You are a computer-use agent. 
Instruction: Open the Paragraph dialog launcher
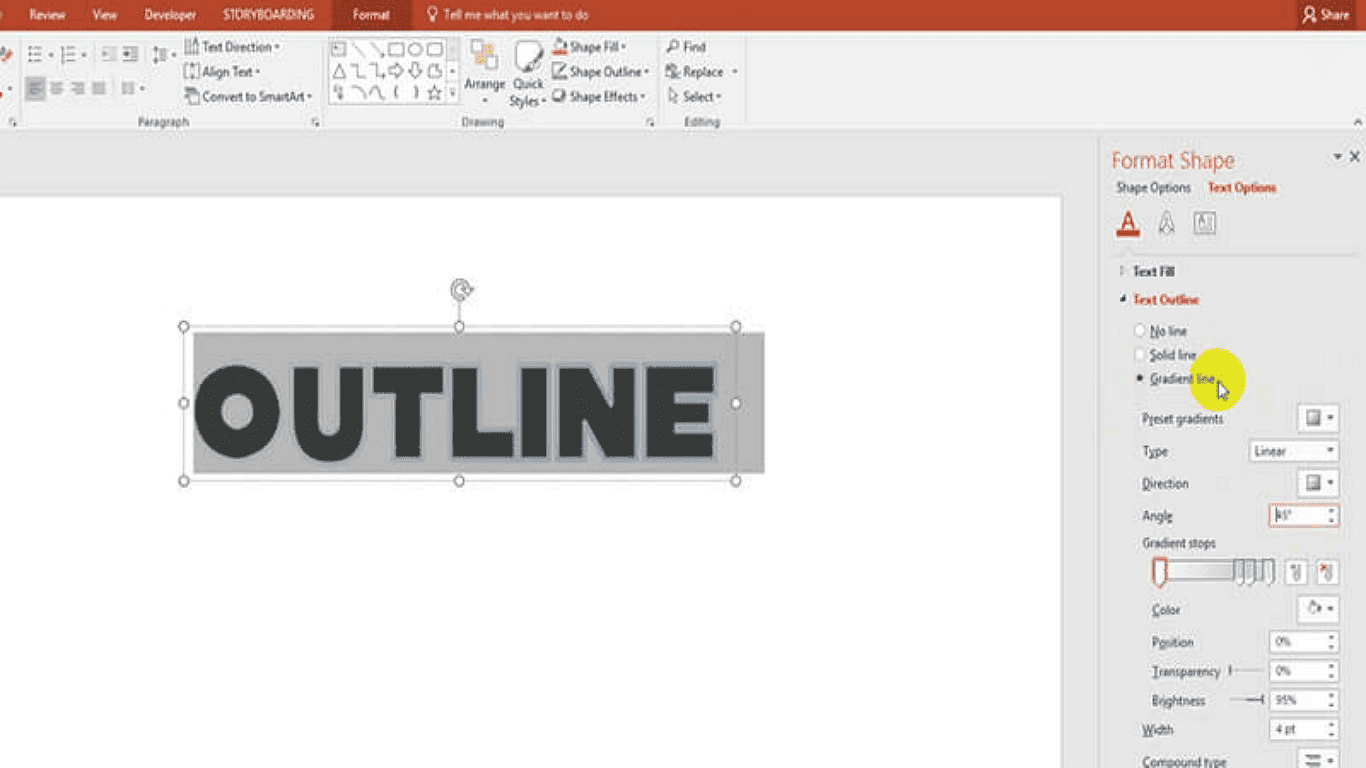[x=316, y=122]
